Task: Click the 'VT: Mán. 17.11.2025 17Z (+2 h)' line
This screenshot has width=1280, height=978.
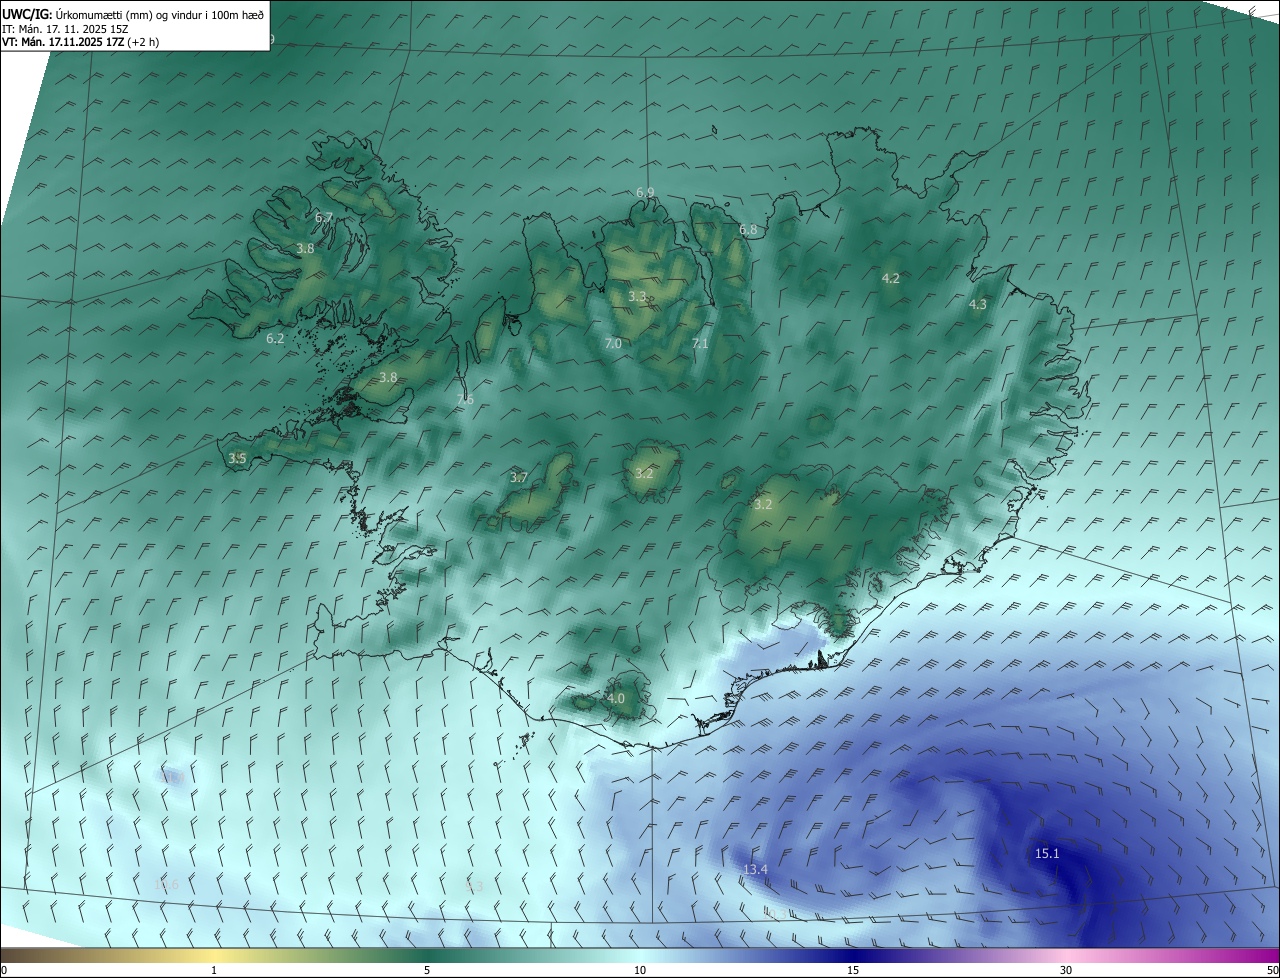Action: click(80, 42)
